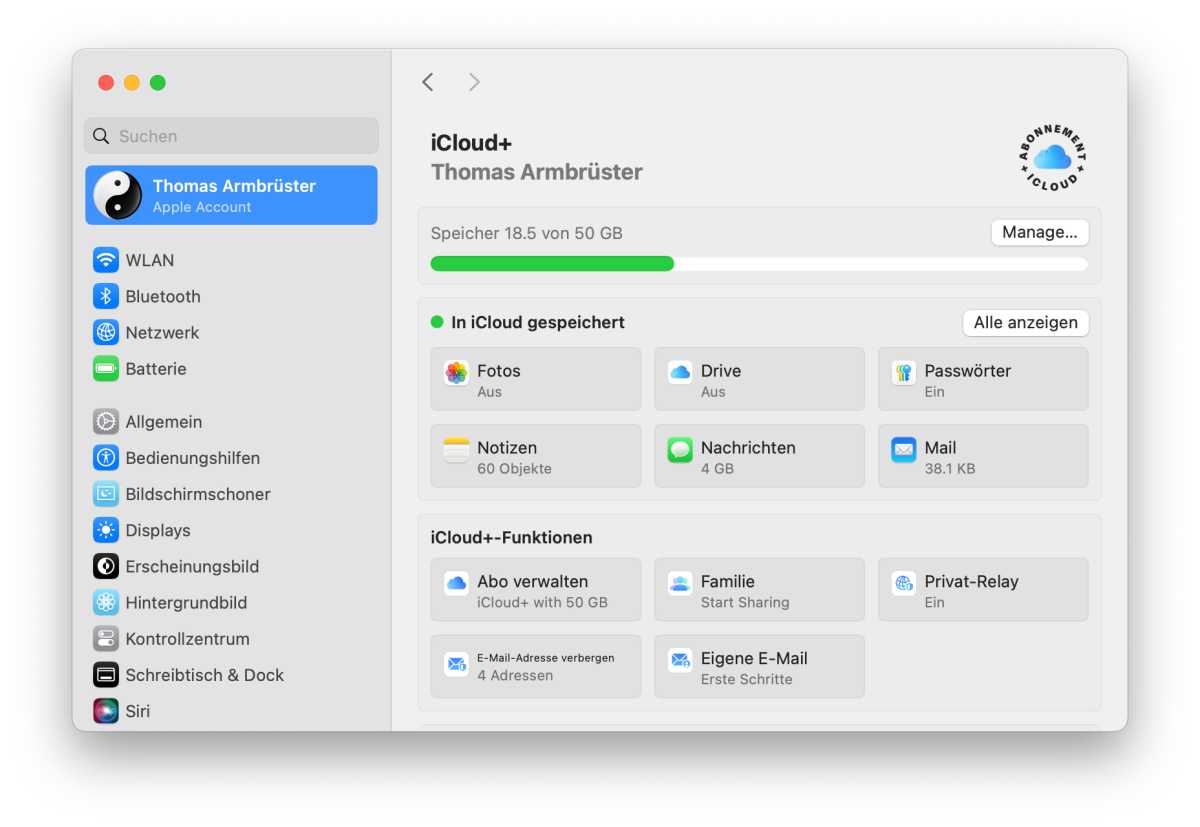The width and height of the screenshot is (1200, 827).
Task: Click into the Suchen search field
Action: pos(231,136)
